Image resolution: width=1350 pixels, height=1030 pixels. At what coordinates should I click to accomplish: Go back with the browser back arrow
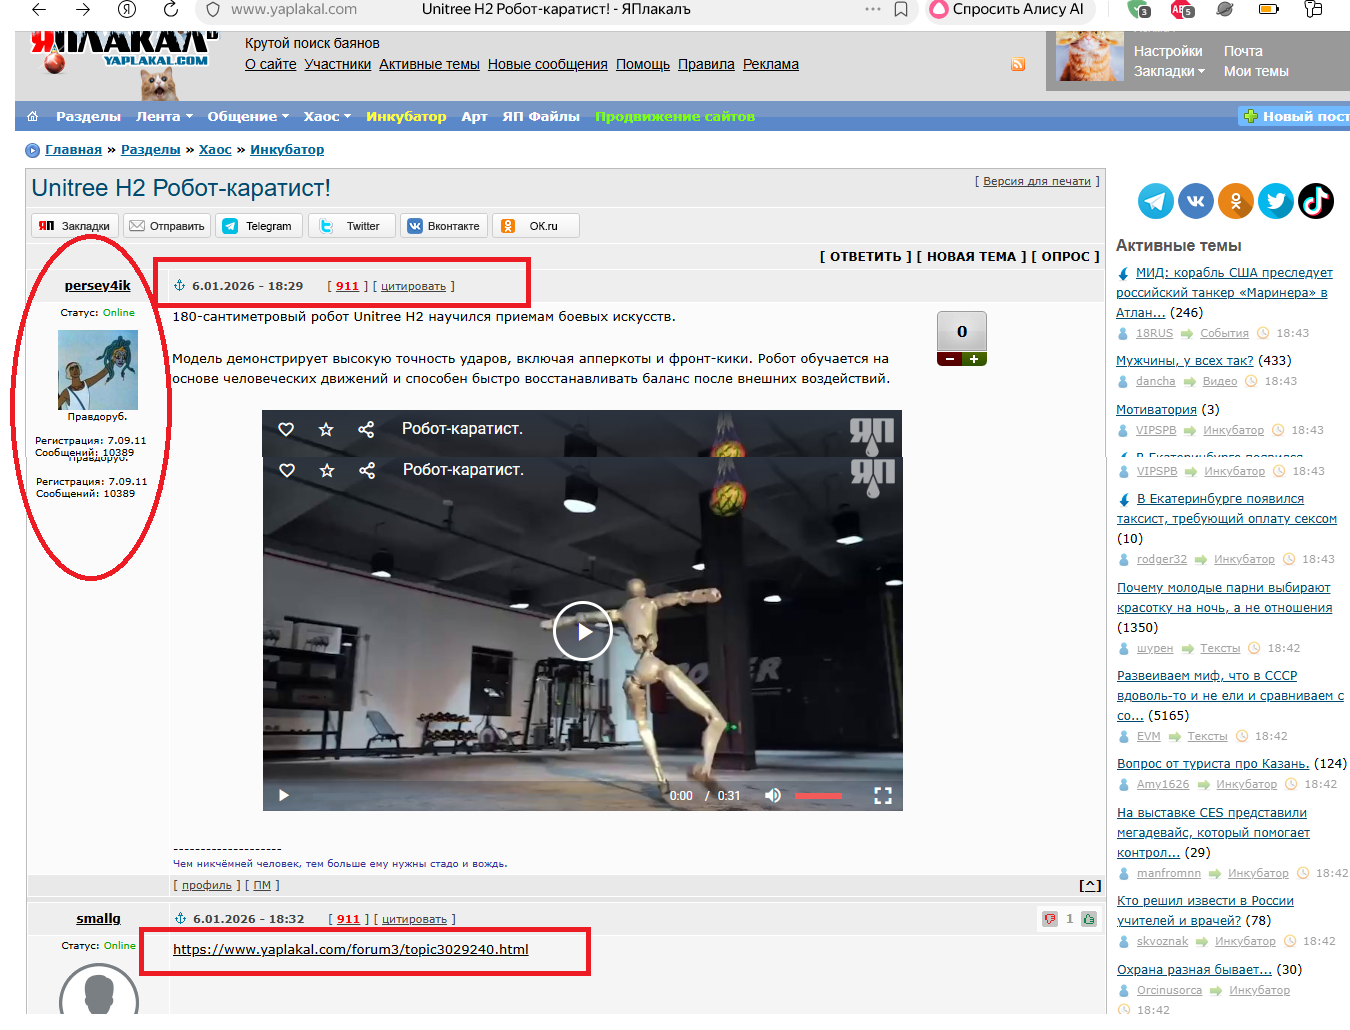[39, 9]
